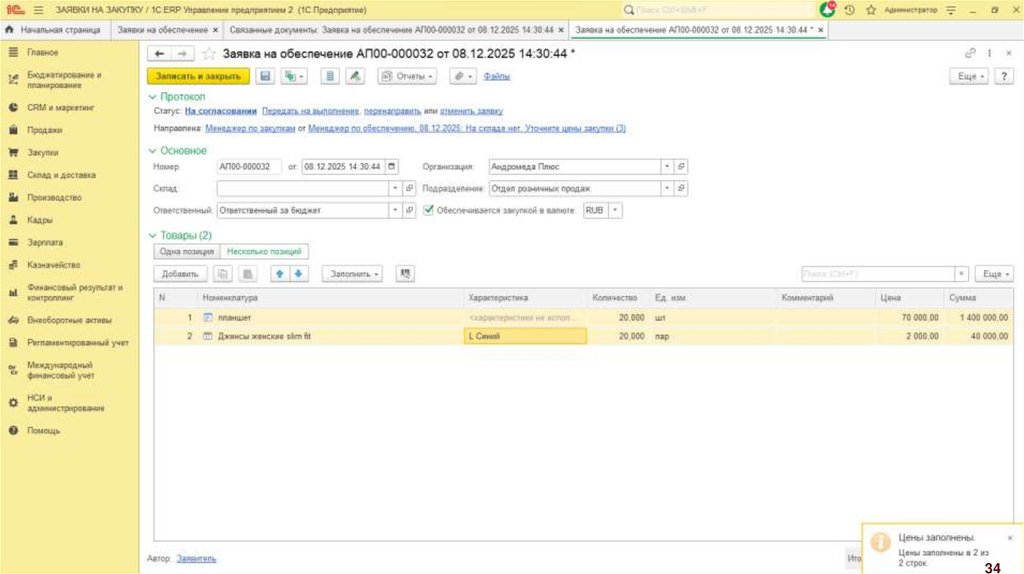Open the Заявитель author link

[x=197, y=558]
